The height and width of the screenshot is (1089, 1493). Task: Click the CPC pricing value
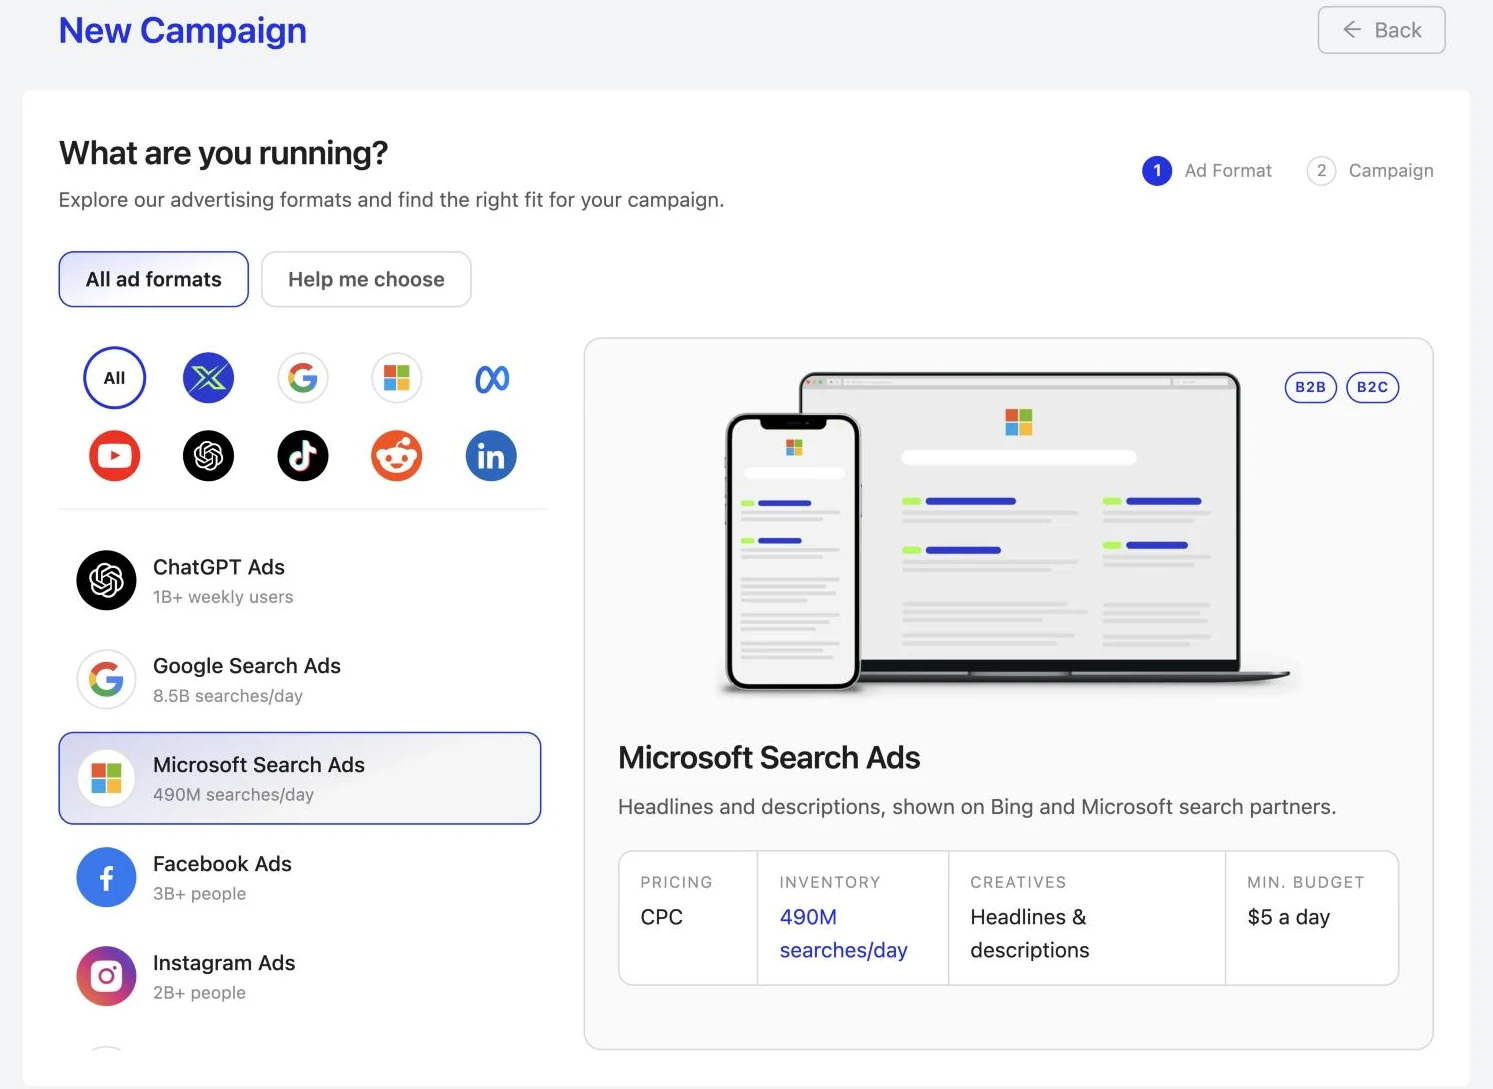[x=661, y=917]
